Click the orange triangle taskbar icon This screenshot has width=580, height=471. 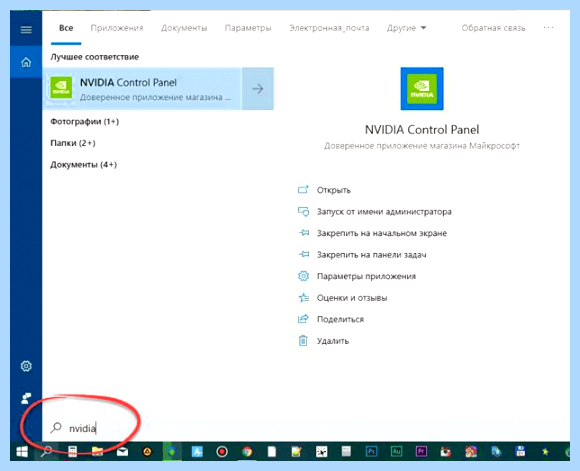147,451
